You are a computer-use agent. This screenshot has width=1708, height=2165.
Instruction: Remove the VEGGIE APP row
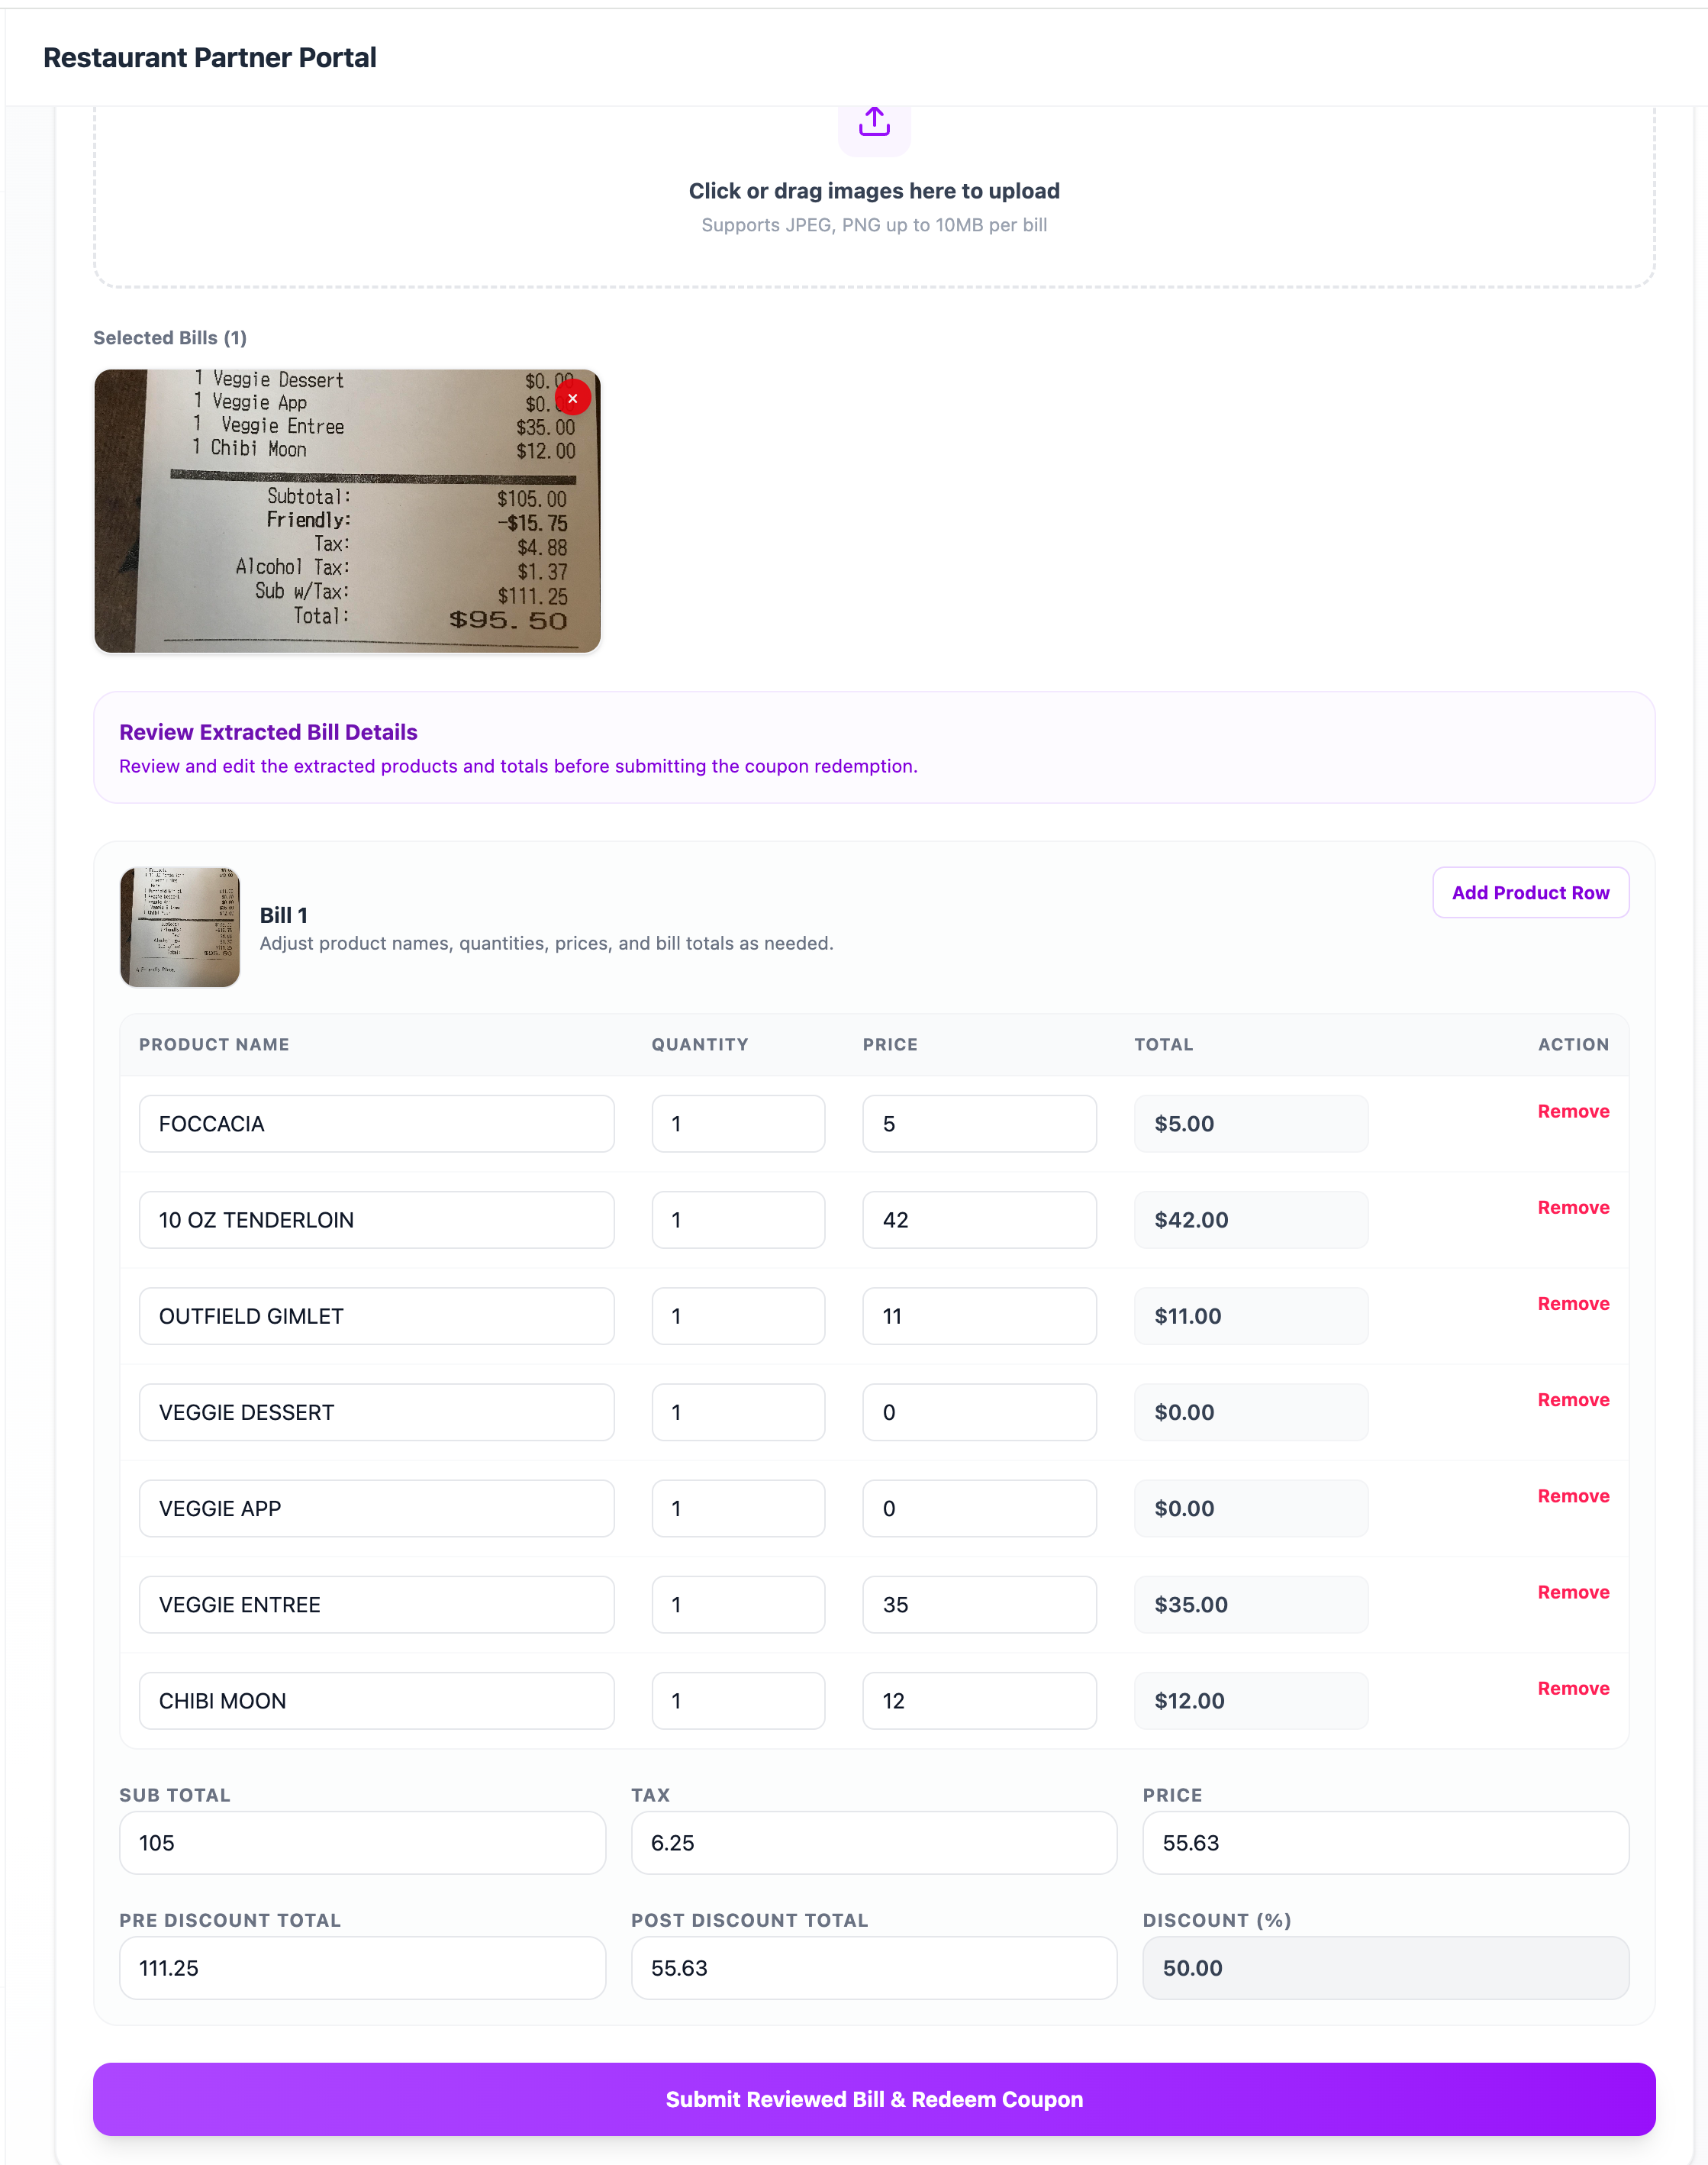pyautogui.click(x=1573, y=1495)
